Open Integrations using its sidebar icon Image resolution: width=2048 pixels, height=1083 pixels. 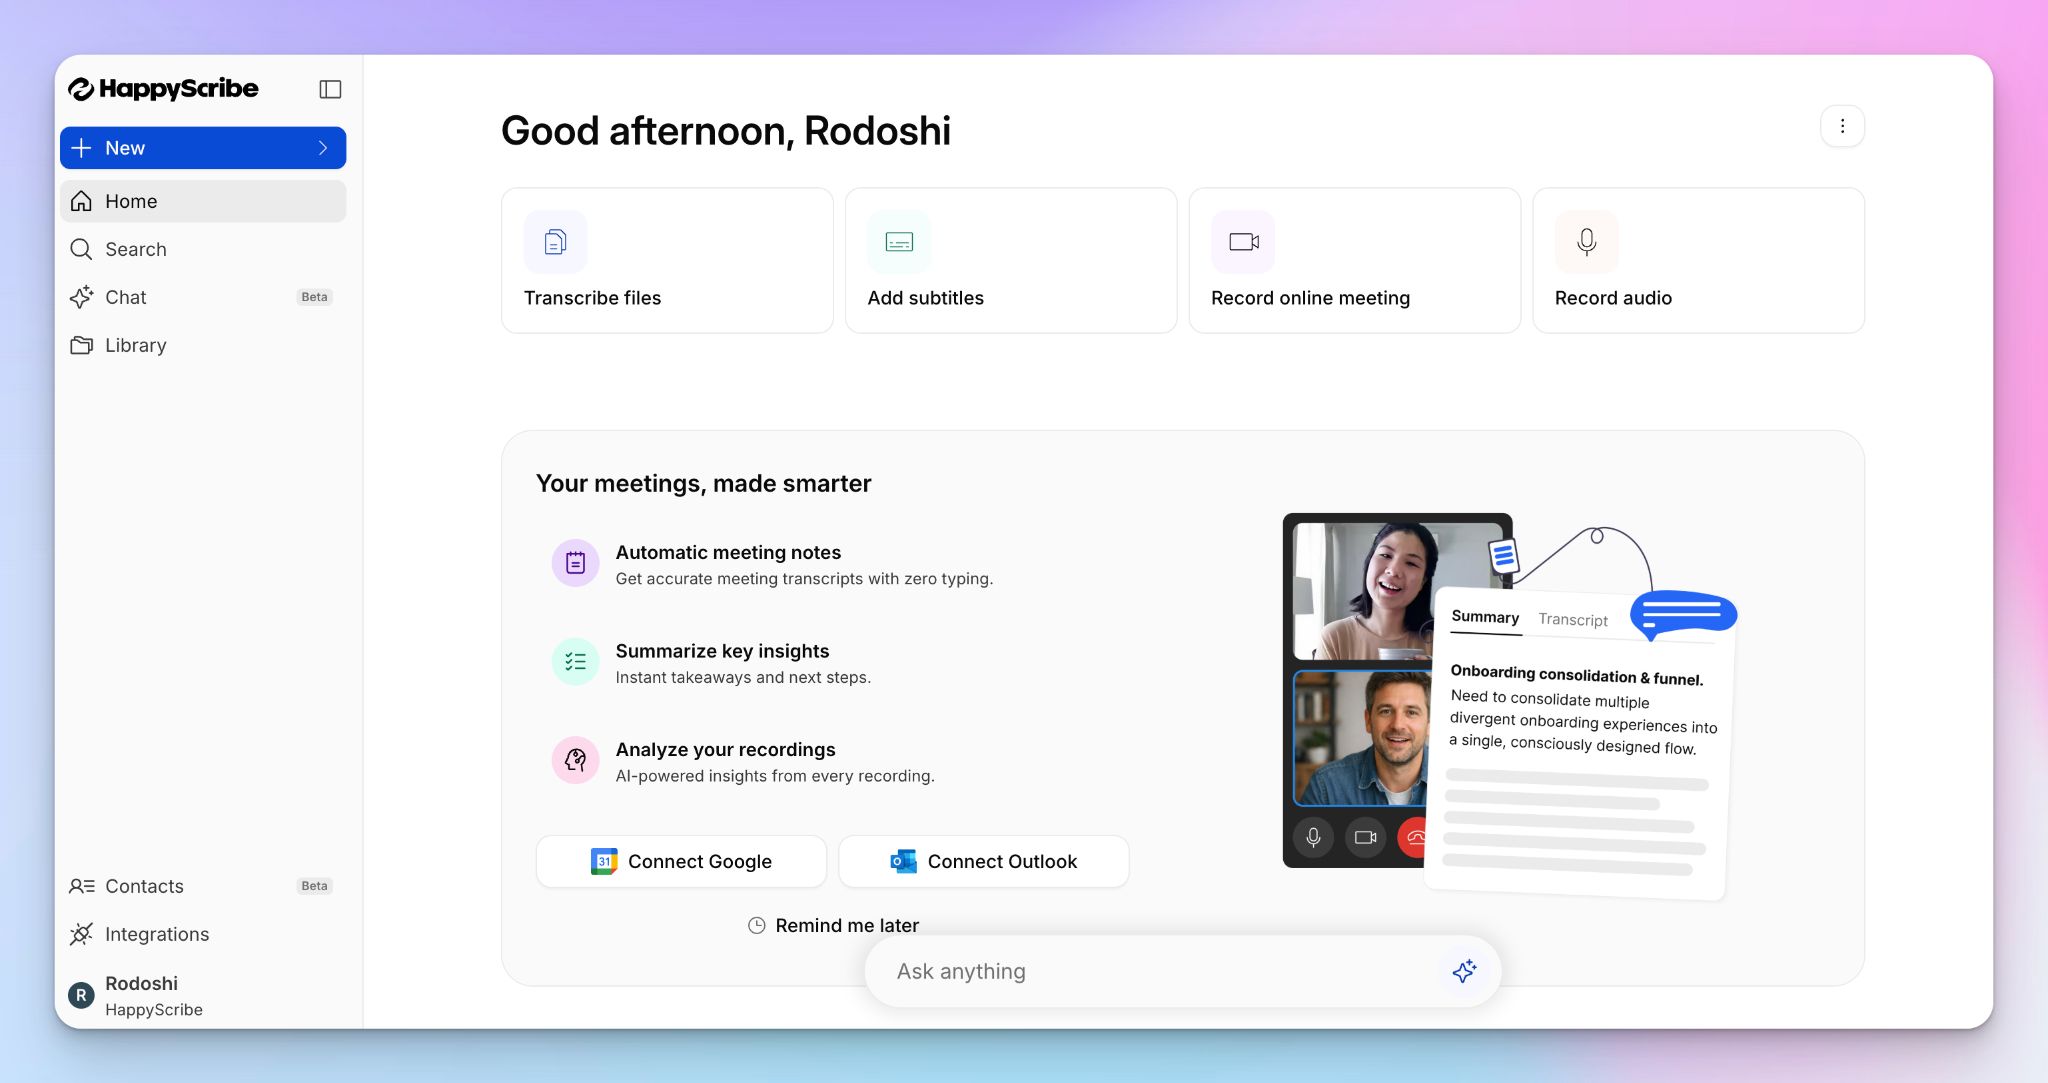point(81,934)
